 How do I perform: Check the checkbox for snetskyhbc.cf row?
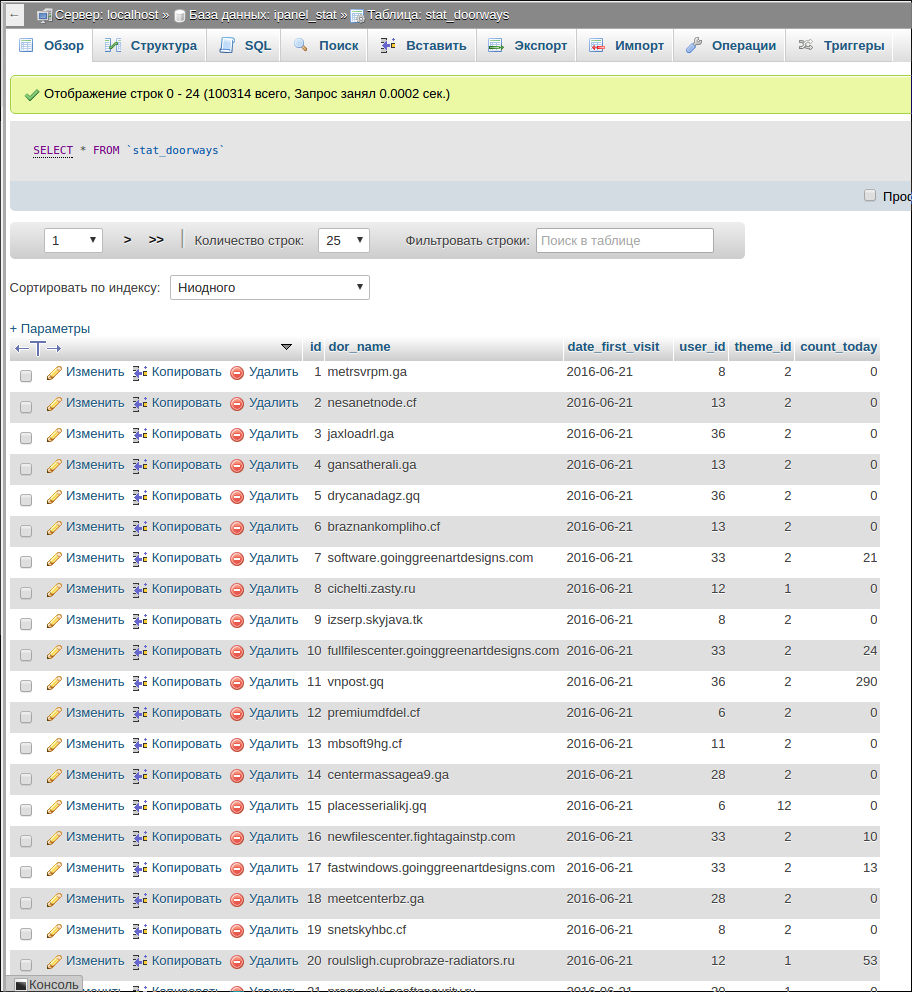coord(26,934)
